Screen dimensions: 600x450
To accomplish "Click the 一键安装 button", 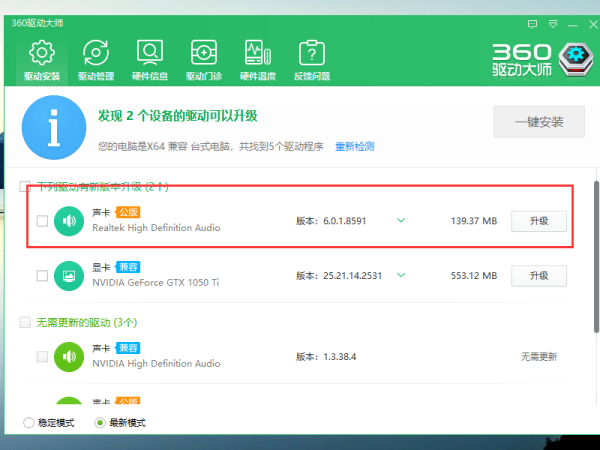I will (538, 122).
